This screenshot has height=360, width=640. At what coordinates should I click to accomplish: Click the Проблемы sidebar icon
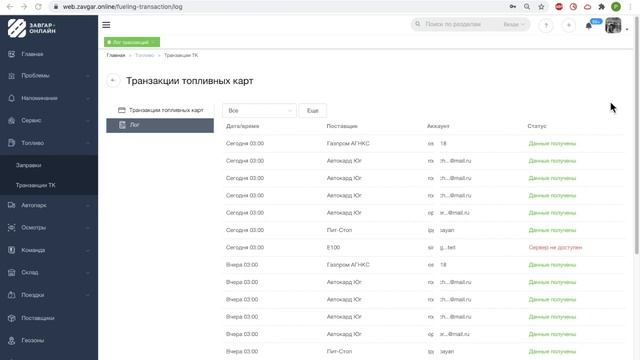11,76
